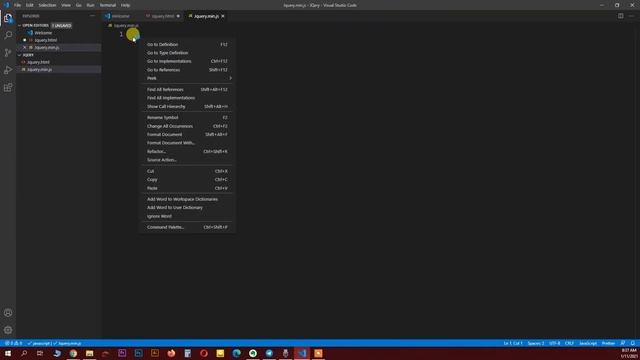
Task: Open Windows taskbar search
Action: [24, 353]
